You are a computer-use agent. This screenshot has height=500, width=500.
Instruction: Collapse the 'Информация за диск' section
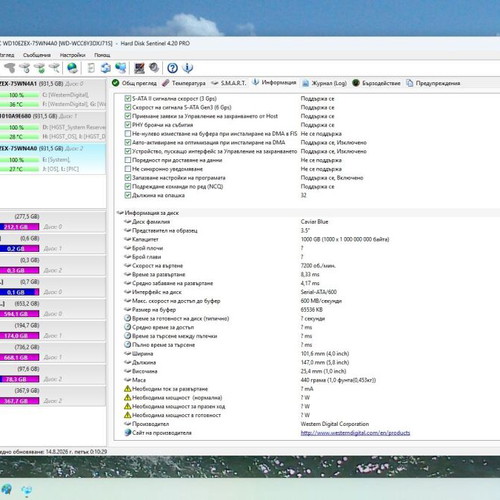click(120, 213)
